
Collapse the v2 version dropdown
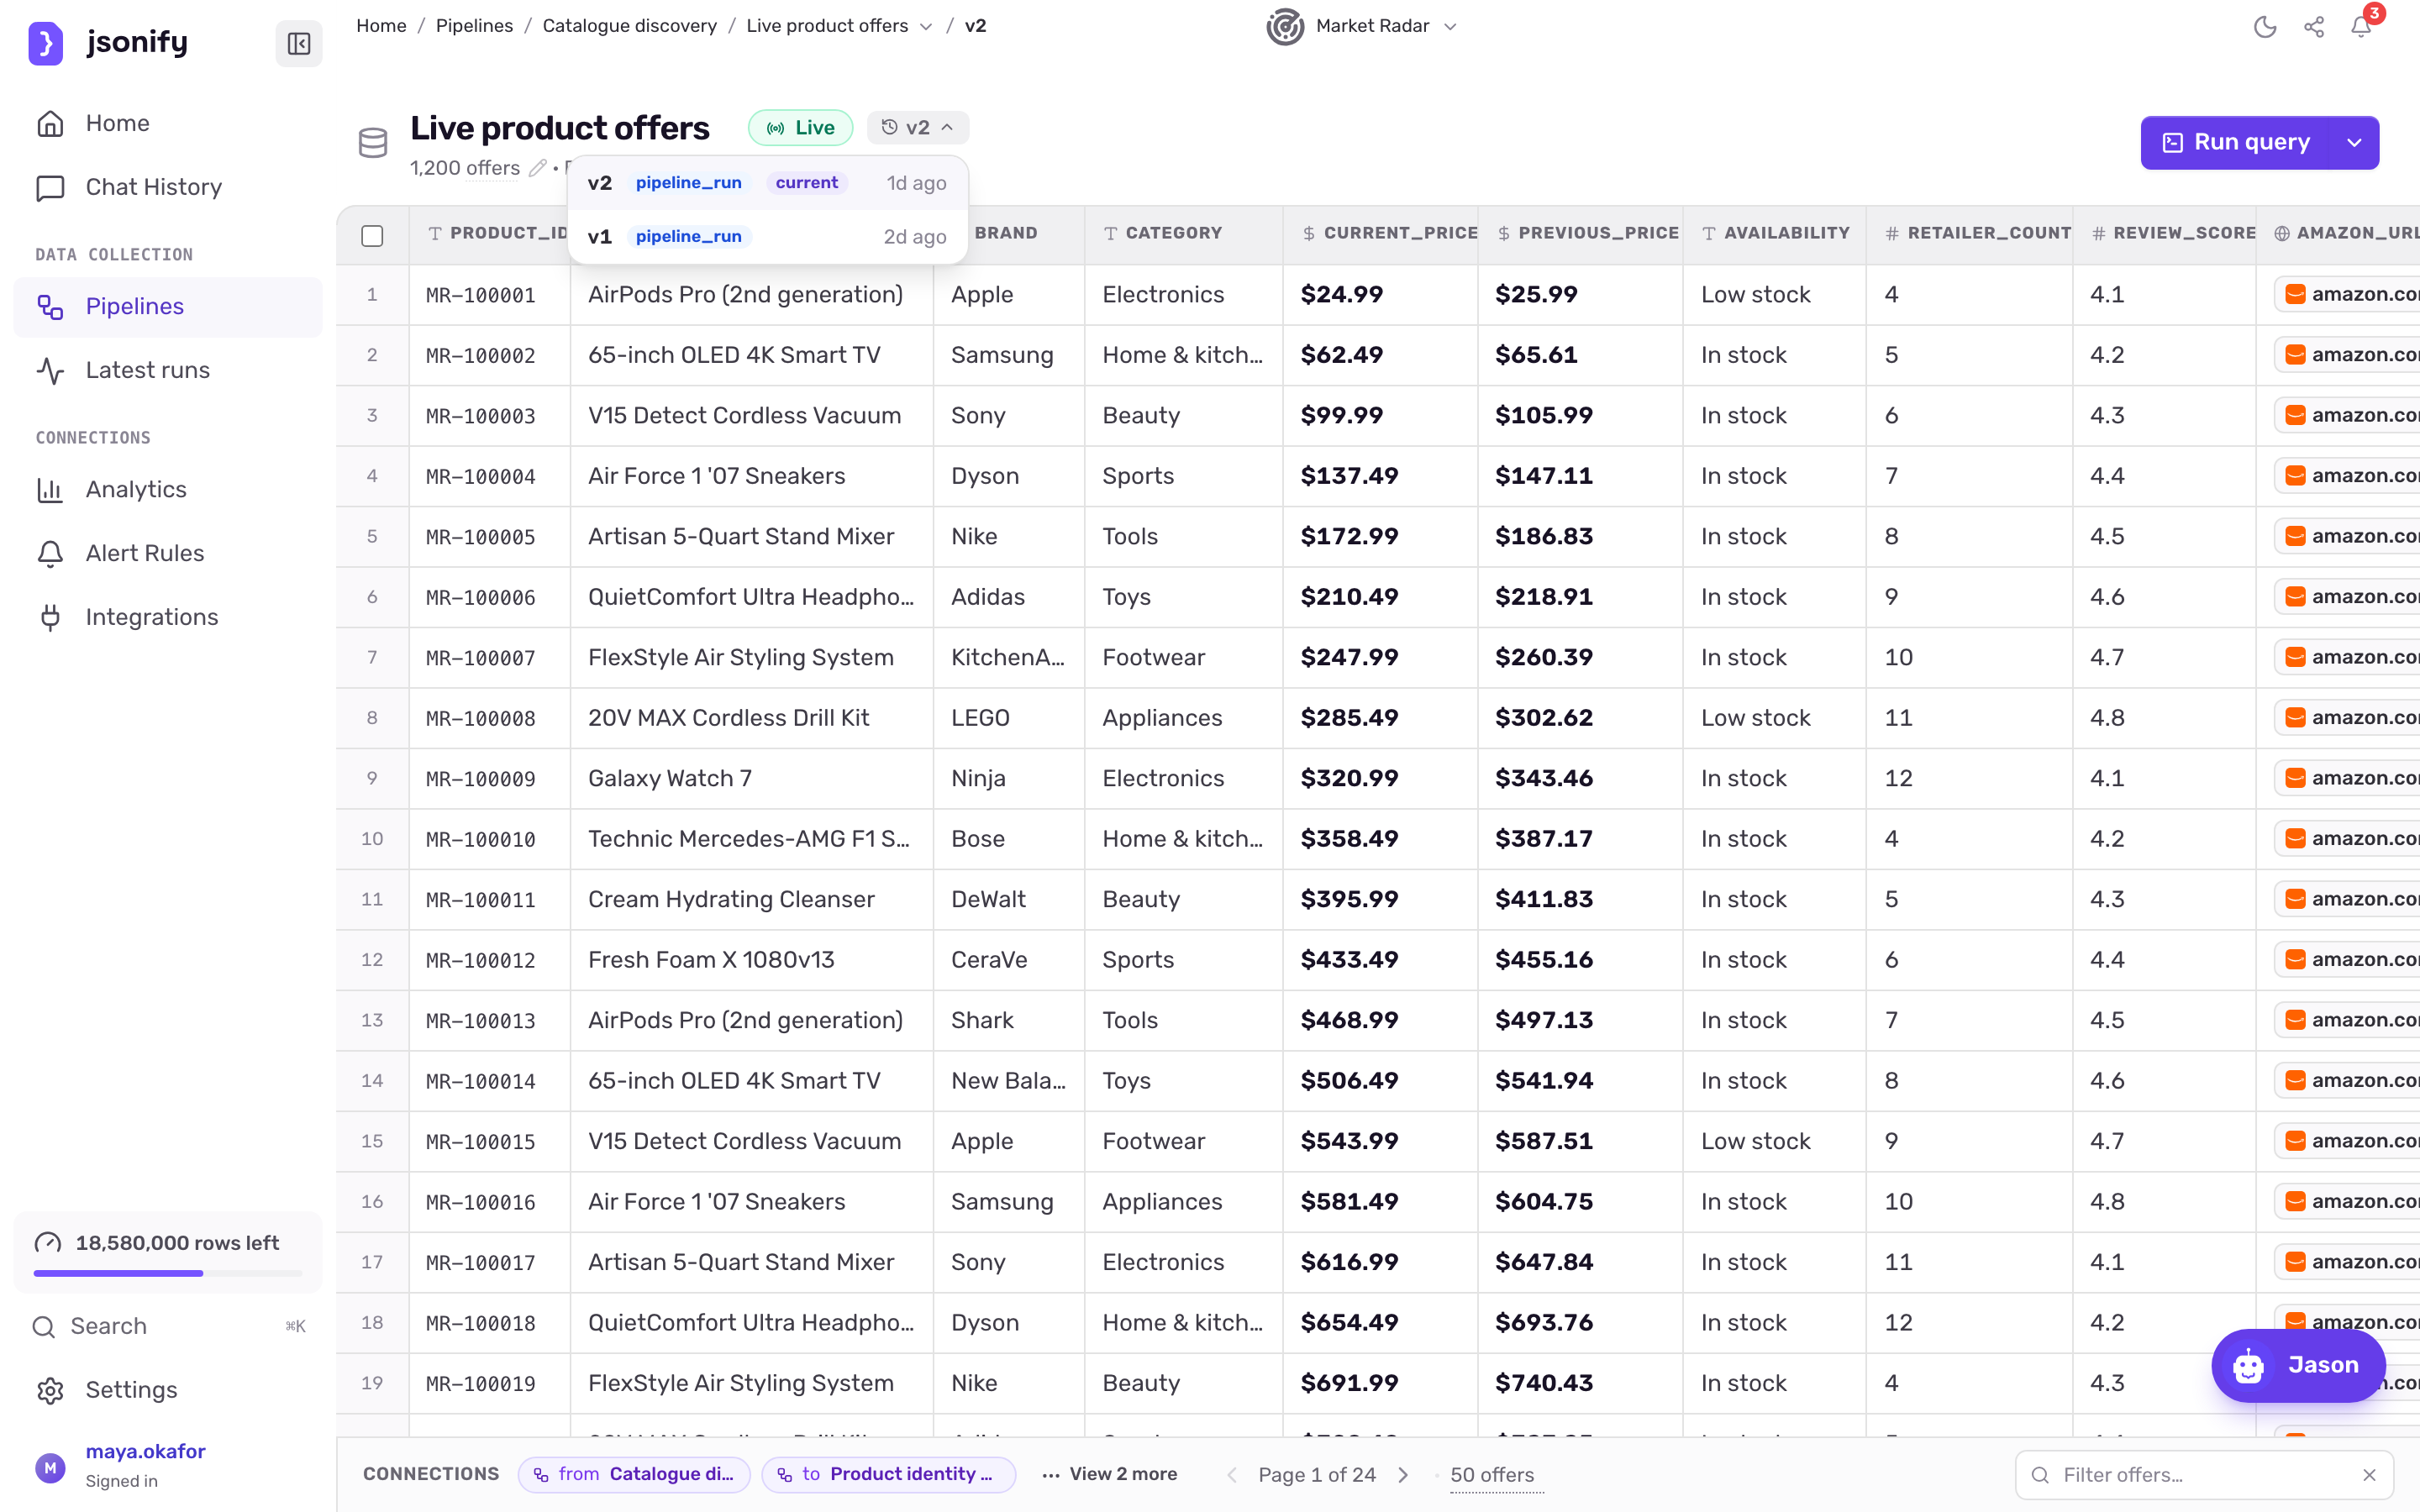coord(918,128)
